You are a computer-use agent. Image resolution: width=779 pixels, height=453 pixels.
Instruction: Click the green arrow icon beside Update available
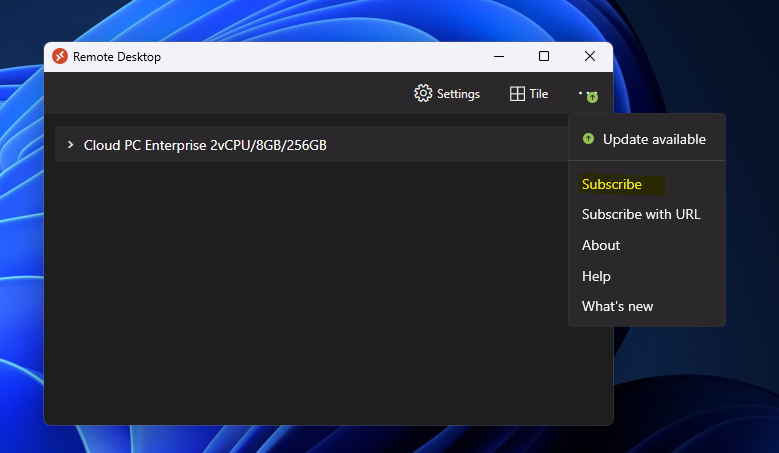[588, 139]
